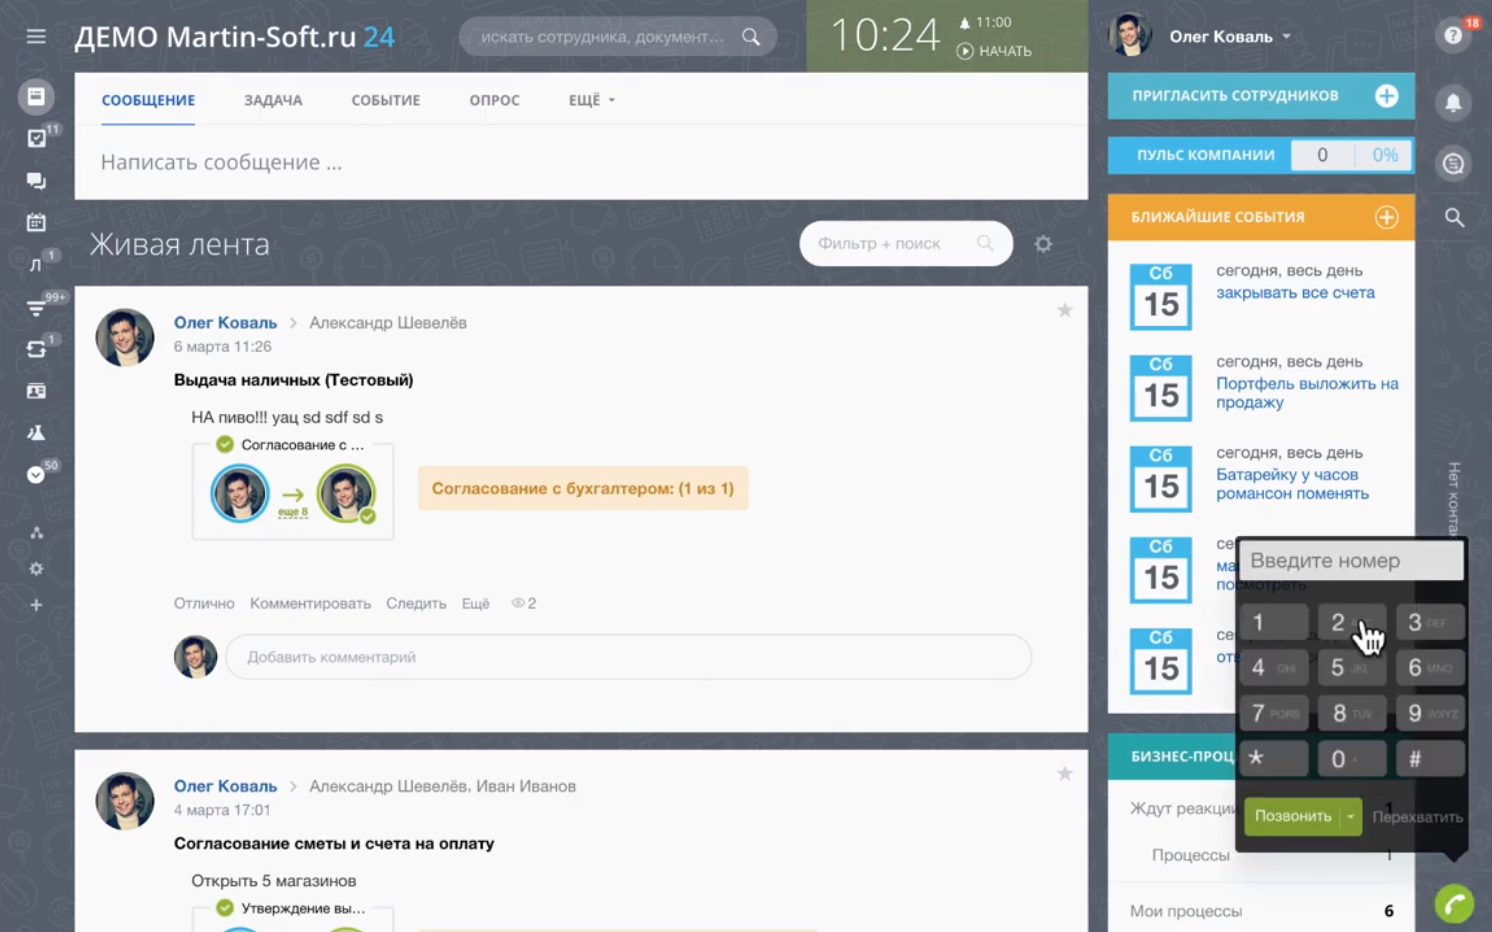
Task: Toggle Следить on the Выдача наличных post
Action: coord(416,603)
